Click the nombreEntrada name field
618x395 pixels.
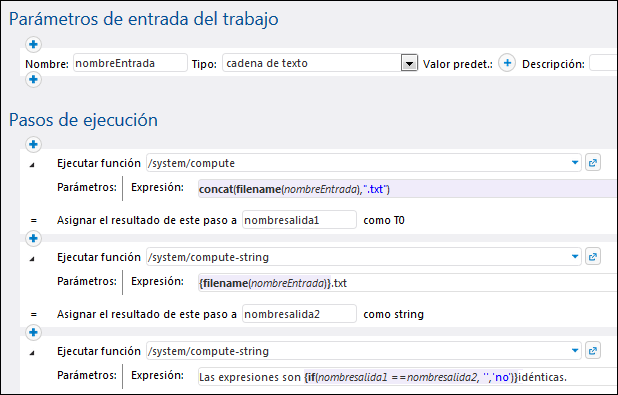coord(130,63)
